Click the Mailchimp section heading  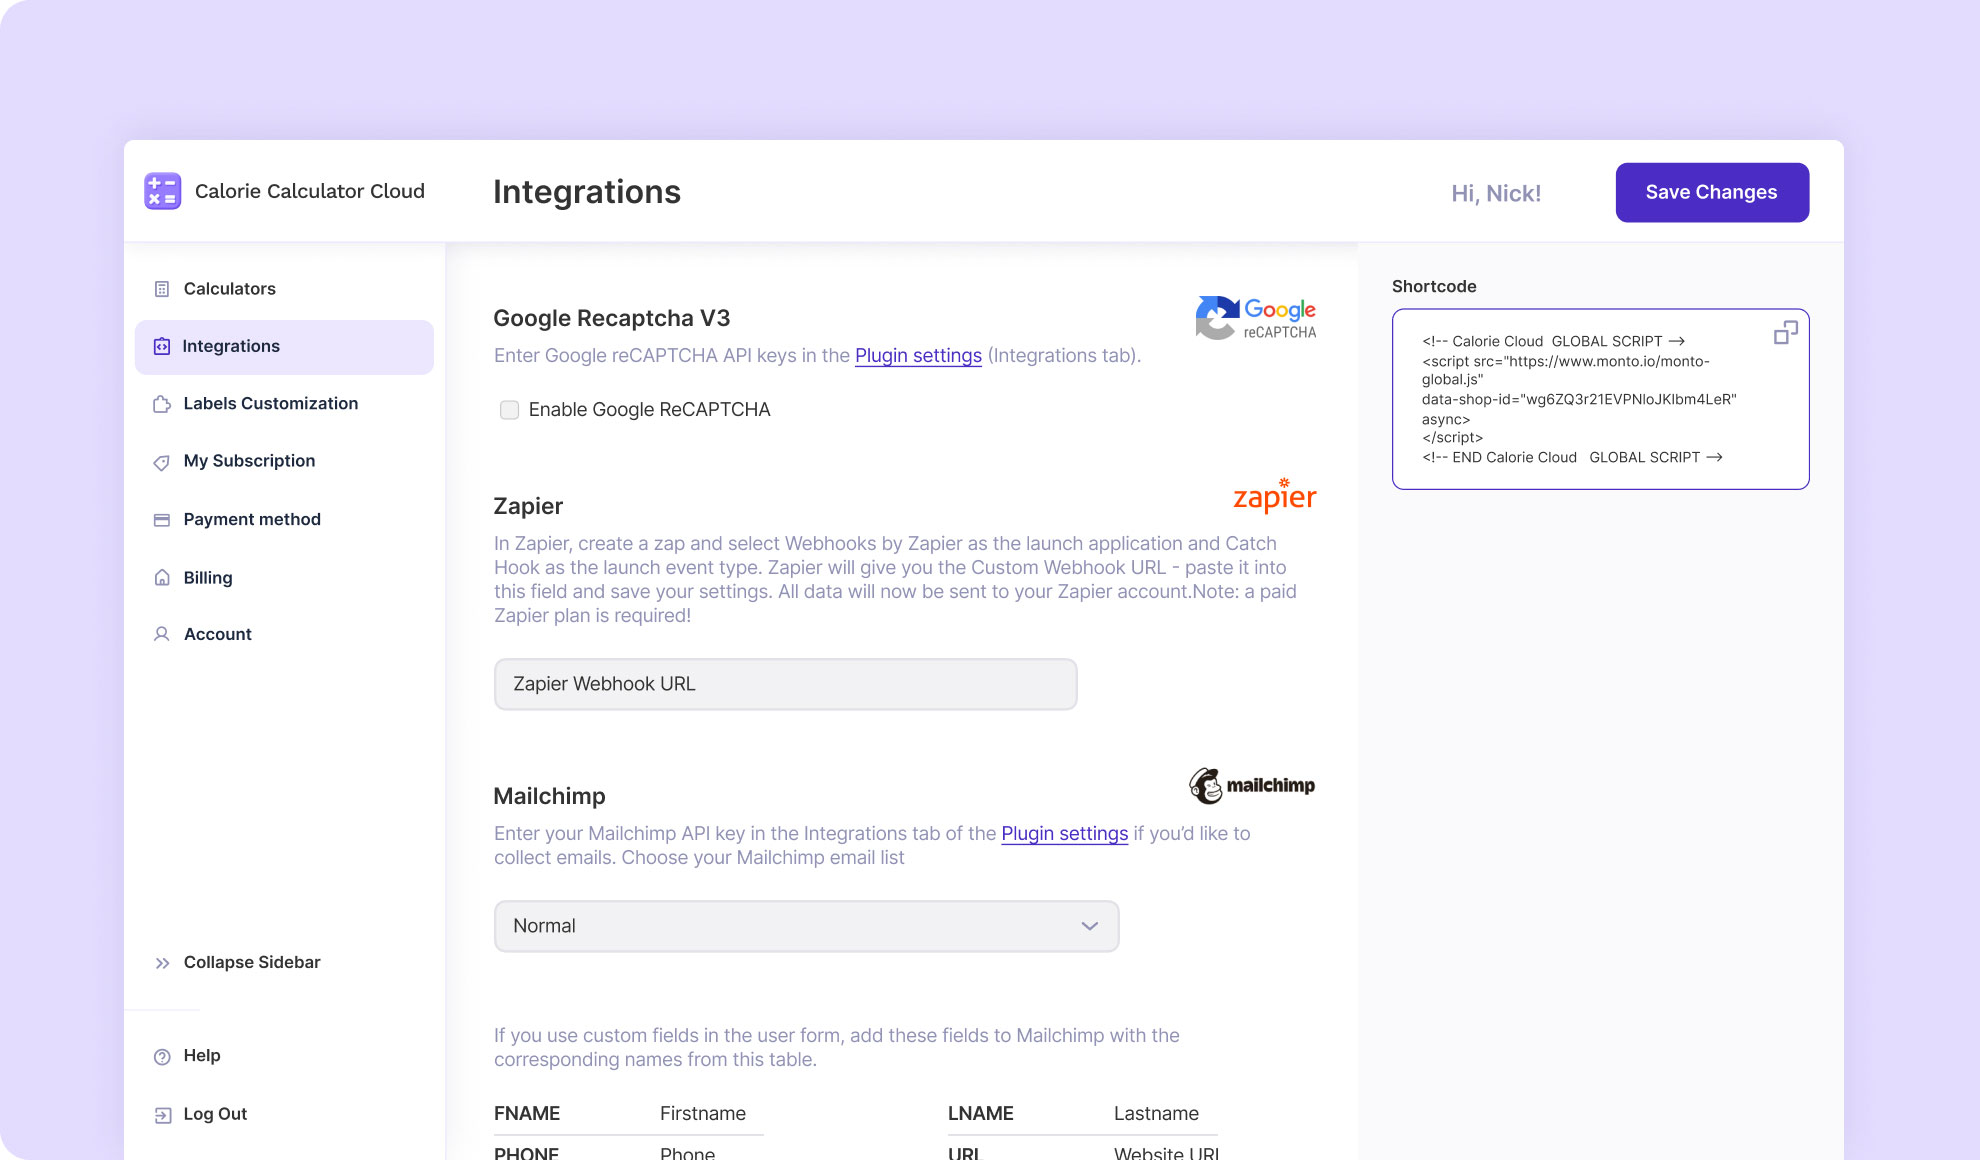click(549, 796)
